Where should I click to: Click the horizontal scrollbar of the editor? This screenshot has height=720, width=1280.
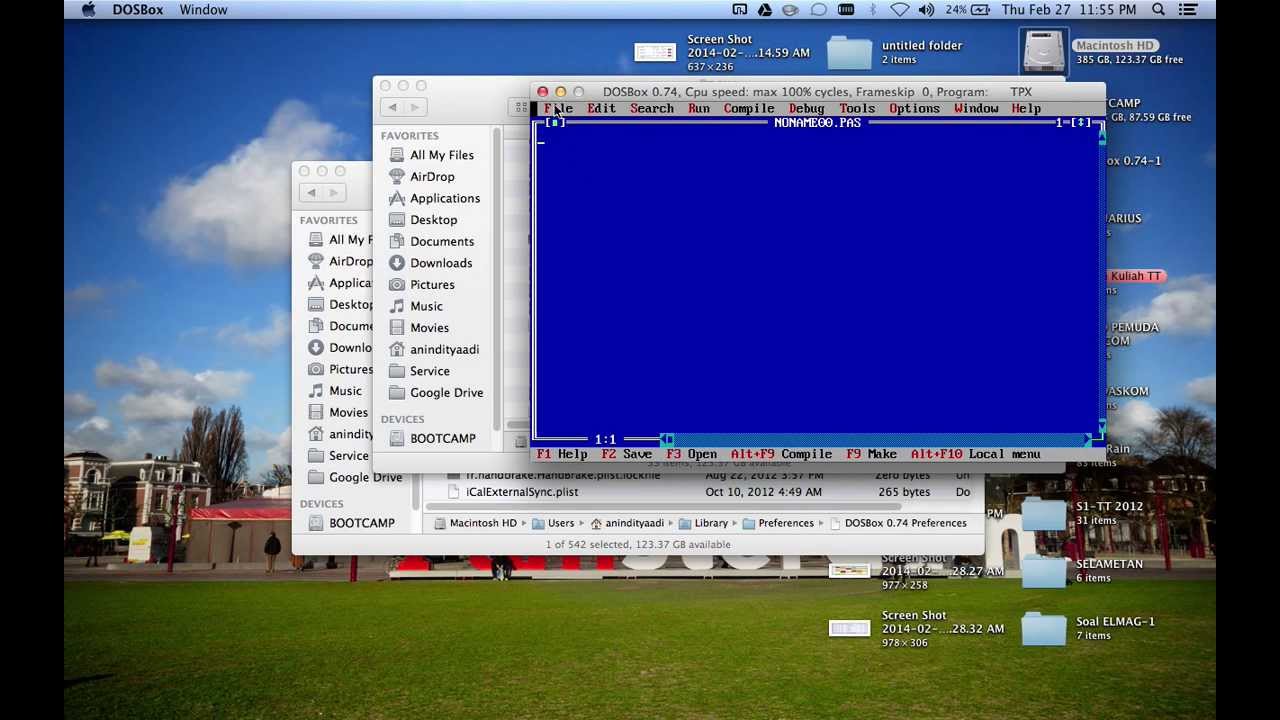(x=878, y=439)
